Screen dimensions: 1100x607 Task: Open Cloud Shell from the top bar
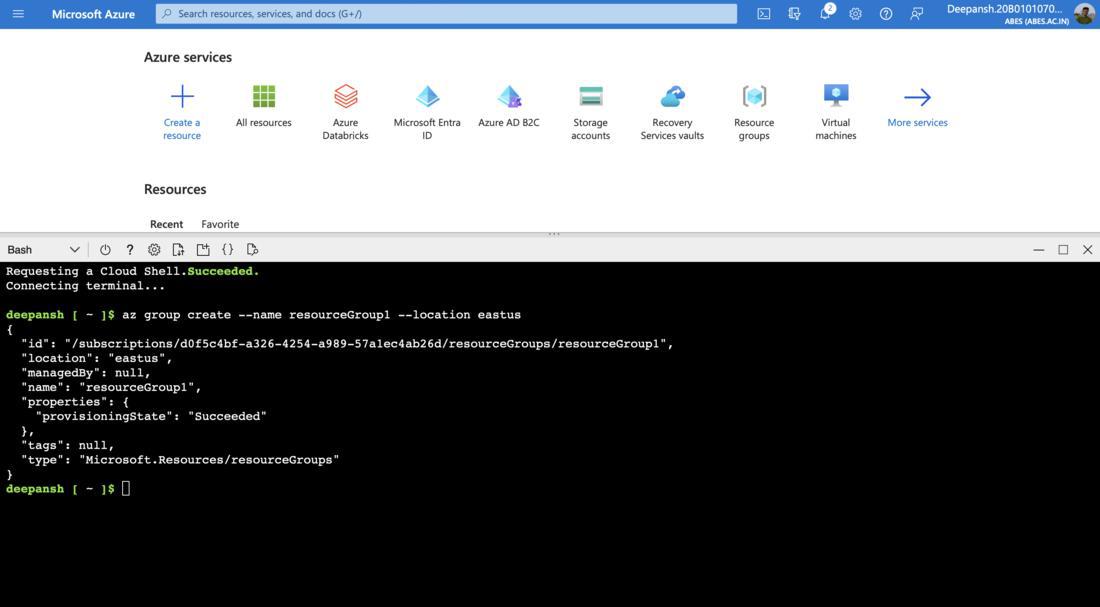(x=764, y=13)
